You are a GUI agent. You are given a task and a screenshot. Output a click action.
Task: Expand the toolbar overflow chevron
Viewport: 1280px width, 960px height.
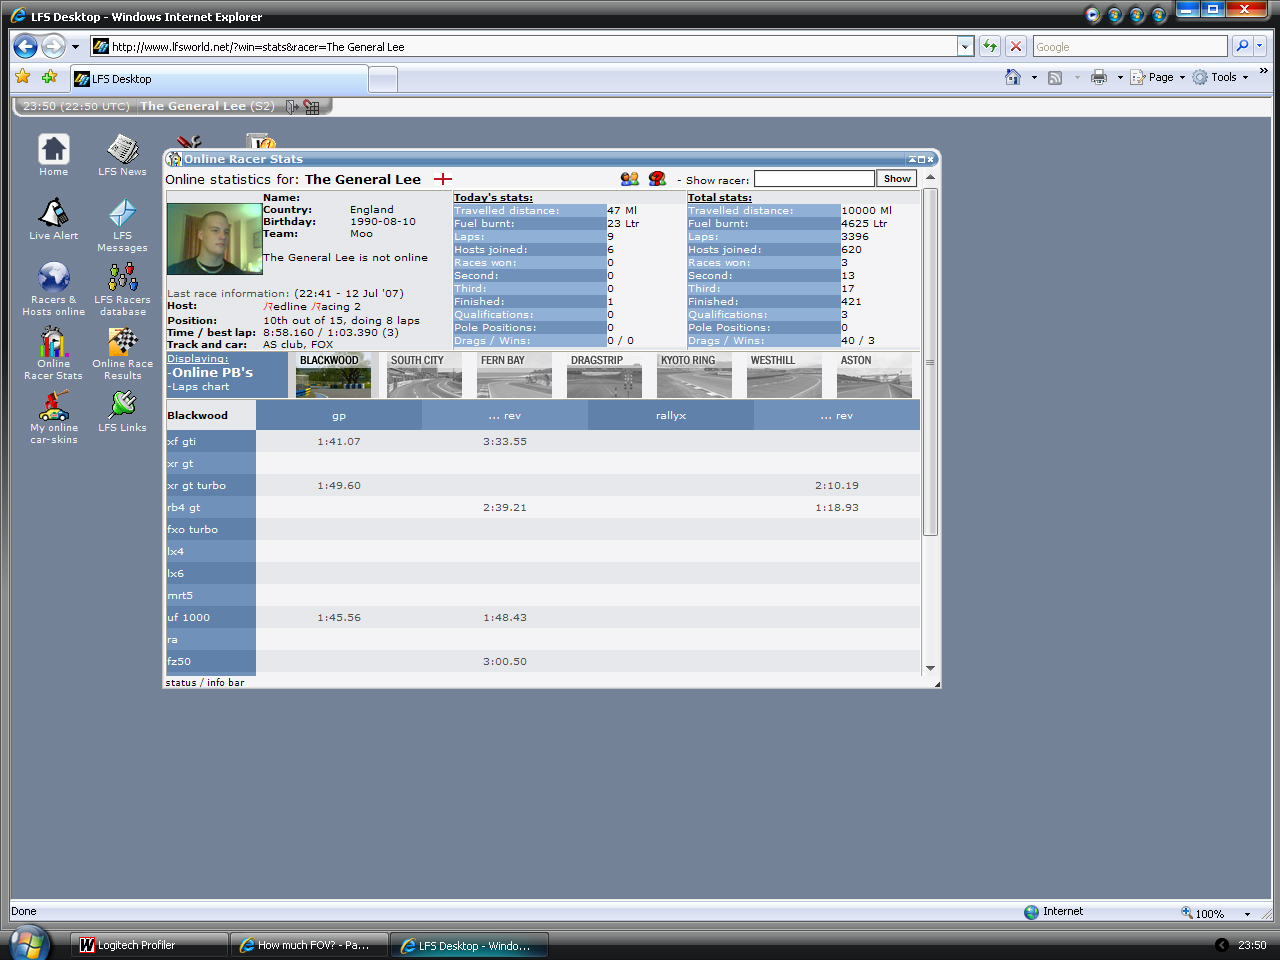click(x=1263, y=71)
